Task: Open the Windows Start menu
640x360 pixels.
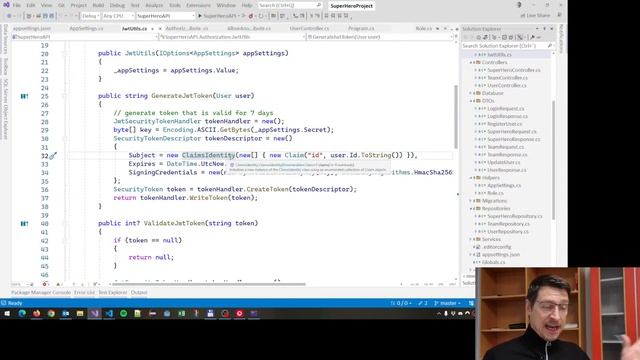Action: pos(7,313)
